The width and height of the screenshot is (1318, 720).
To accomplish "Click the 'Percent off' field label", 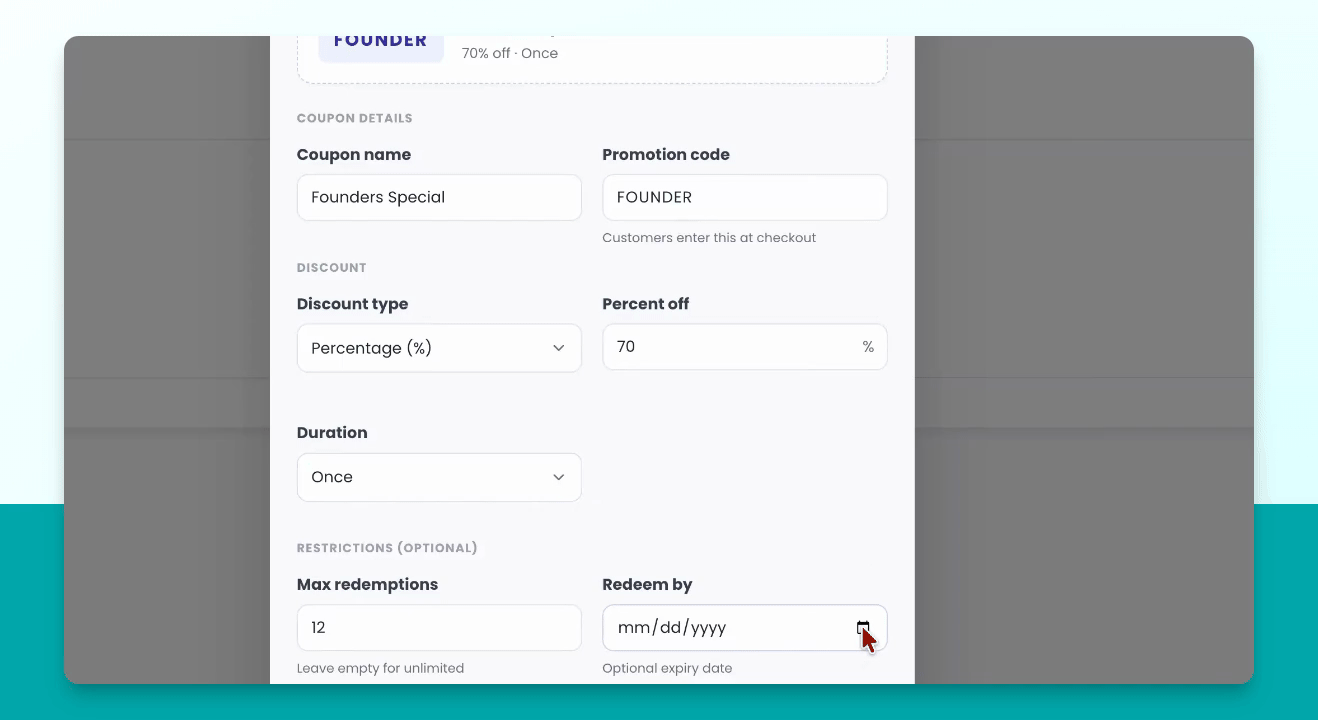I will (x=646, y=304).
